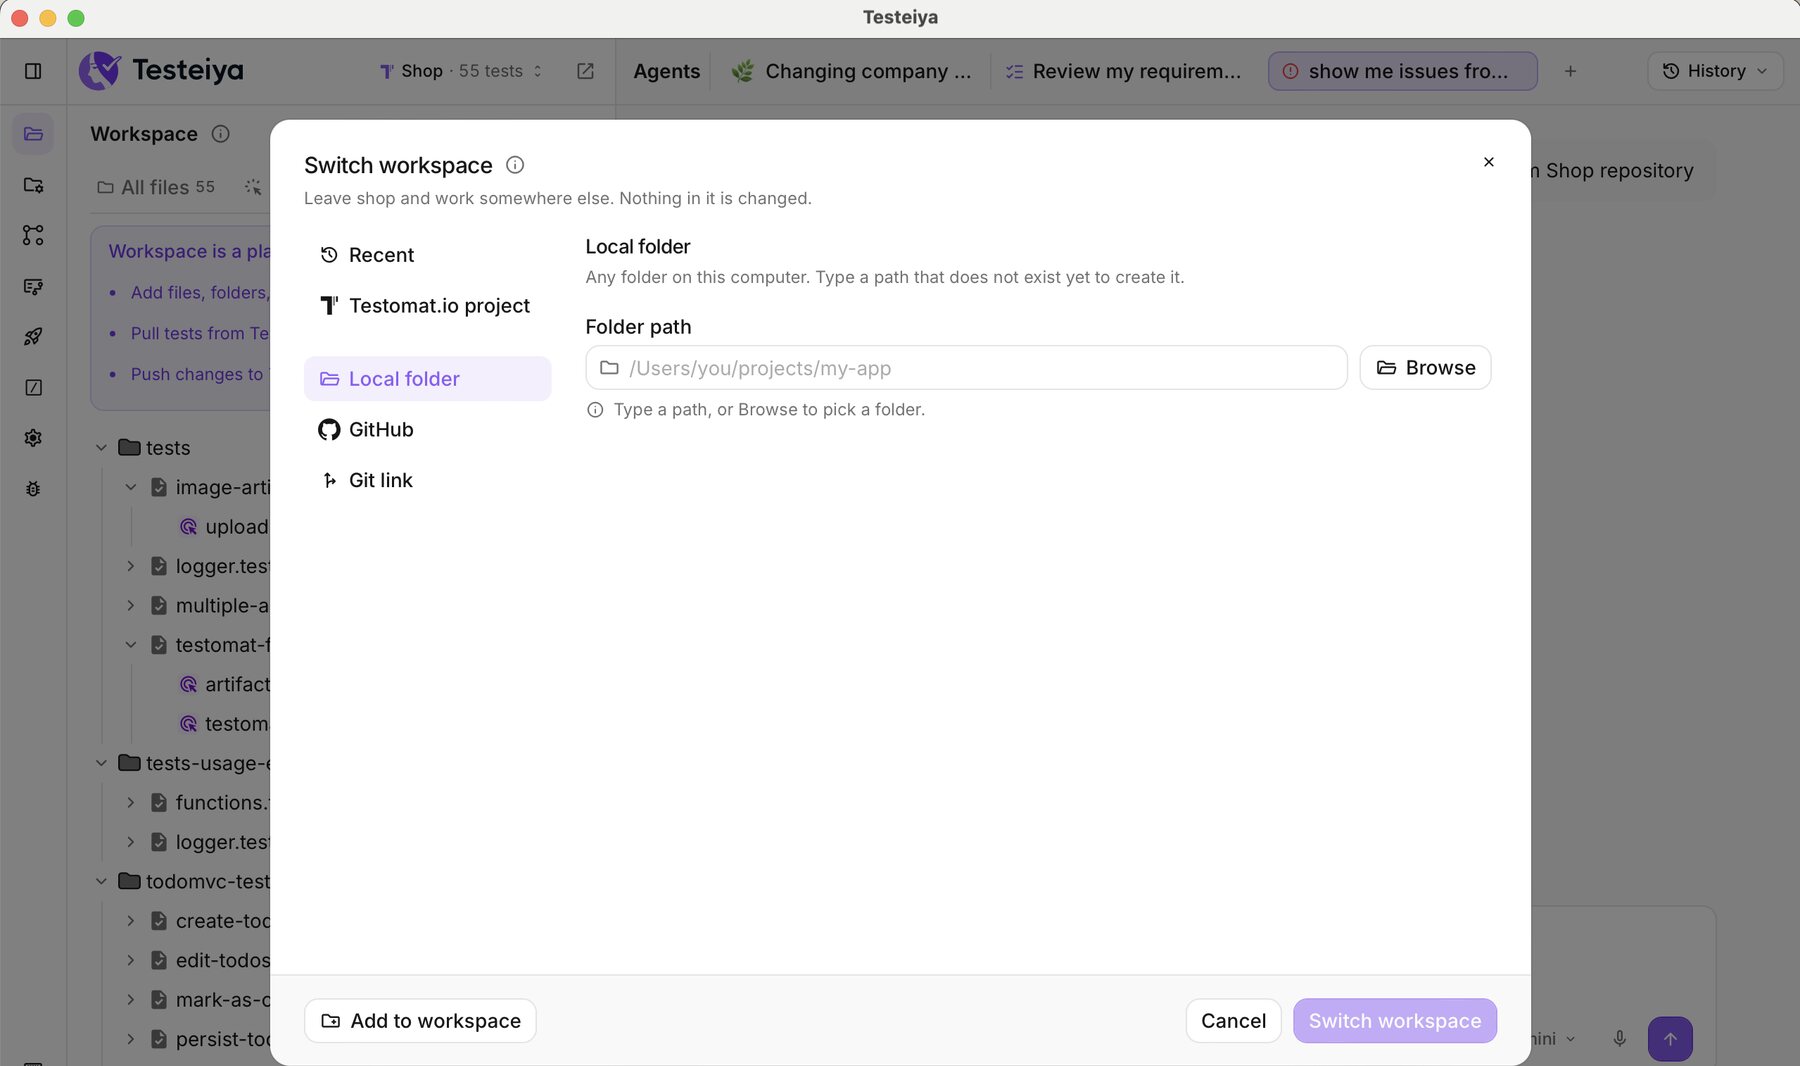Open the git branches sidebar icon

(33, 235)
